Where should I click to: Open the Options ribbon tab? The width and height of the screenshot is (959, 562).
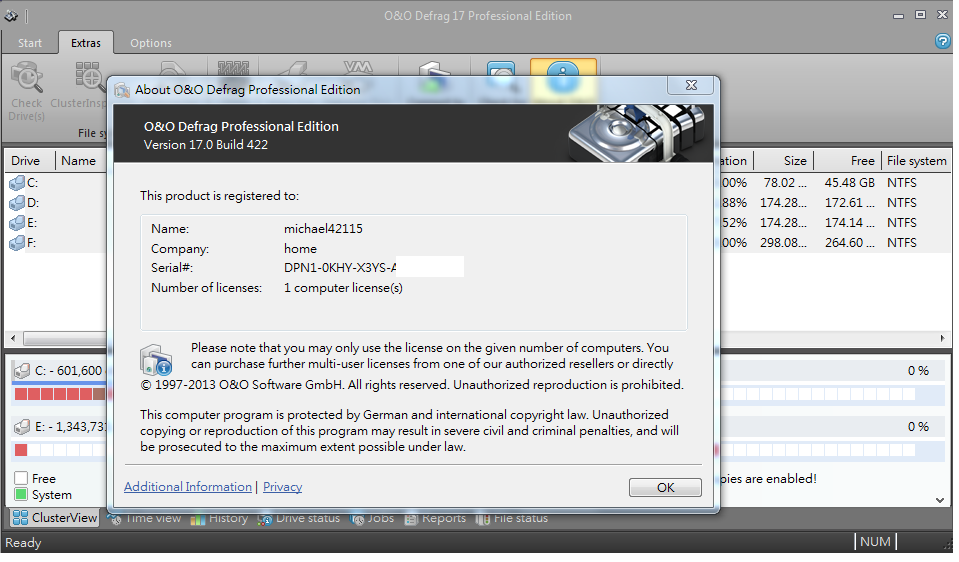tap(151, 43)
